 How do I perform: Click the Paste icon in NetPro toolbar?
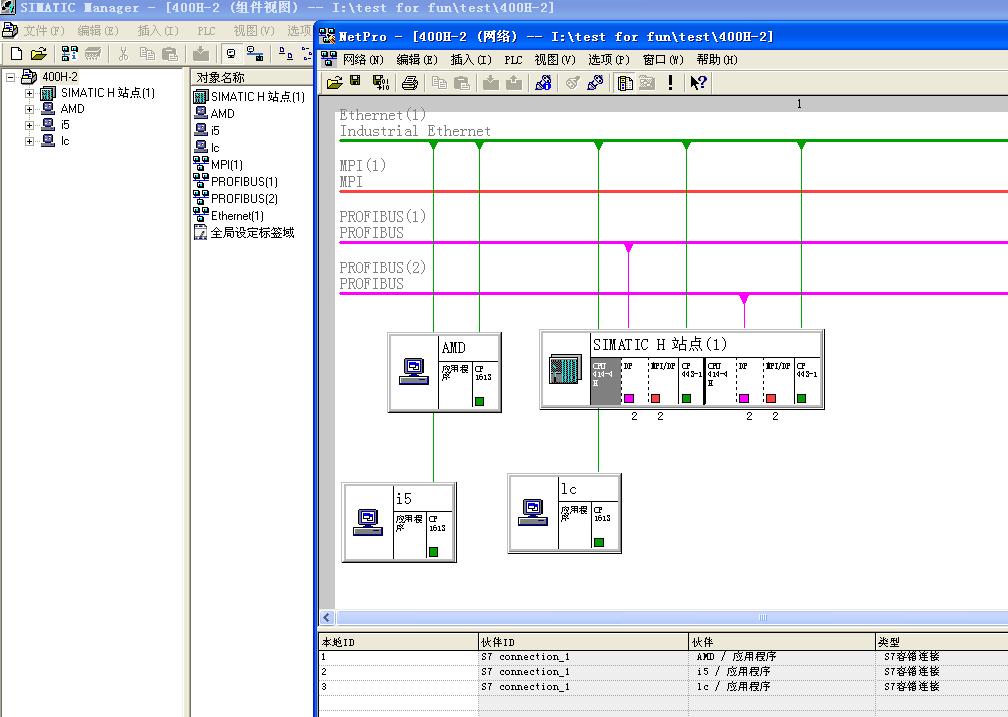tap(462, 82)
